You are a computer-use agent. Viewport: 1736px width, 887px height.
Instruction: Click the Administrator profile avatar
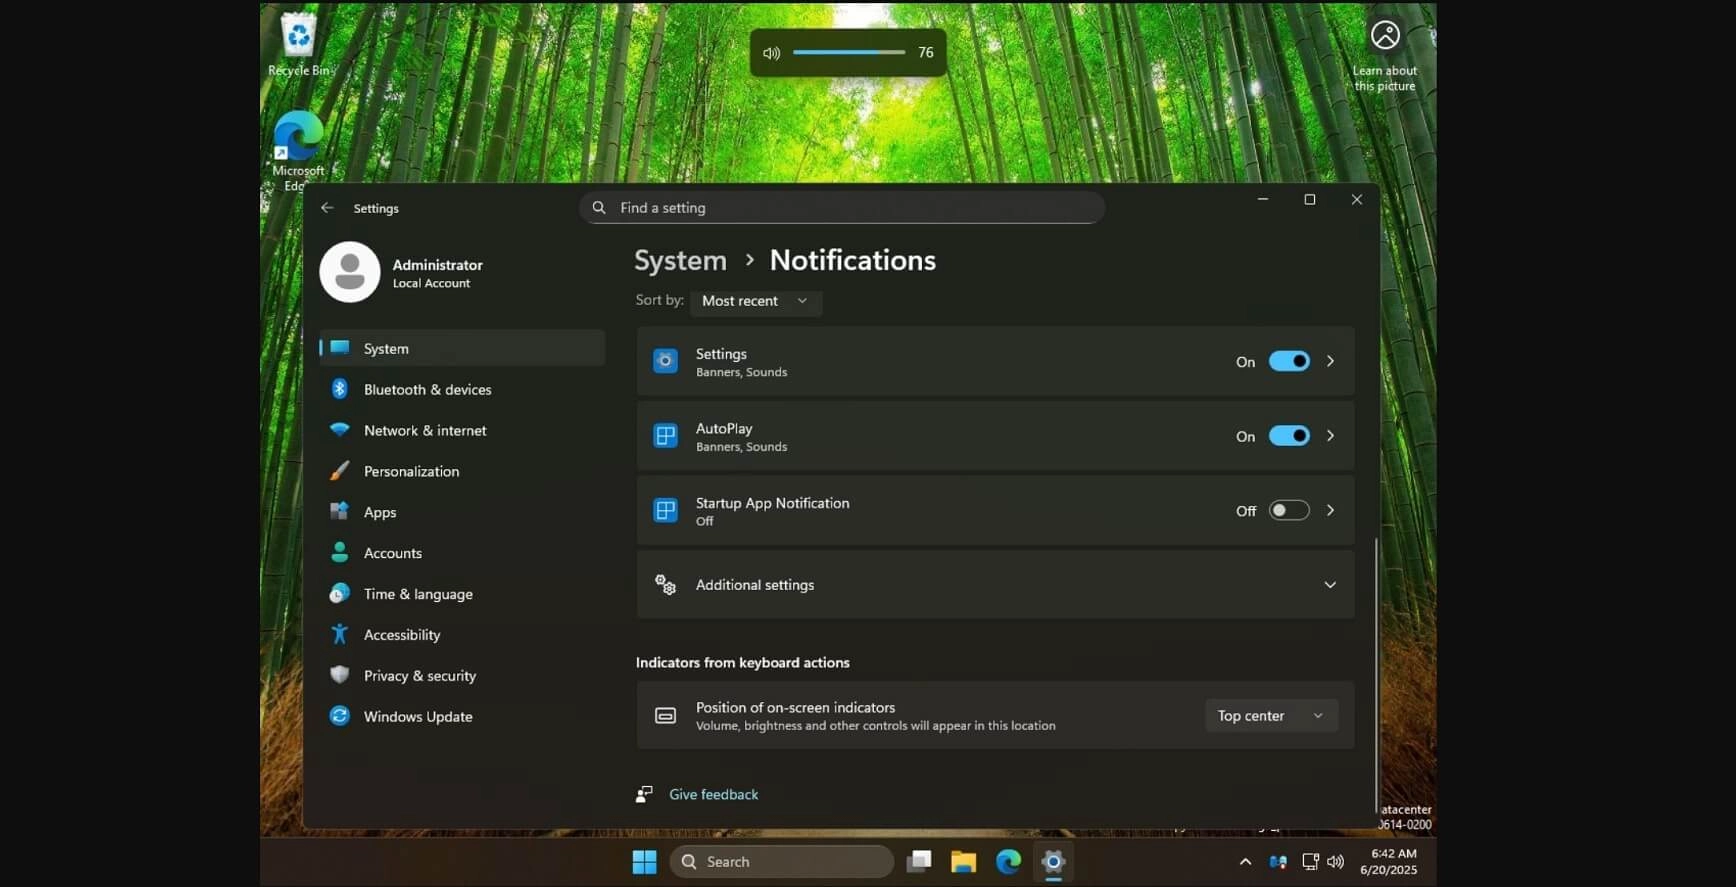pyautogui.click(x=350, y=272)
